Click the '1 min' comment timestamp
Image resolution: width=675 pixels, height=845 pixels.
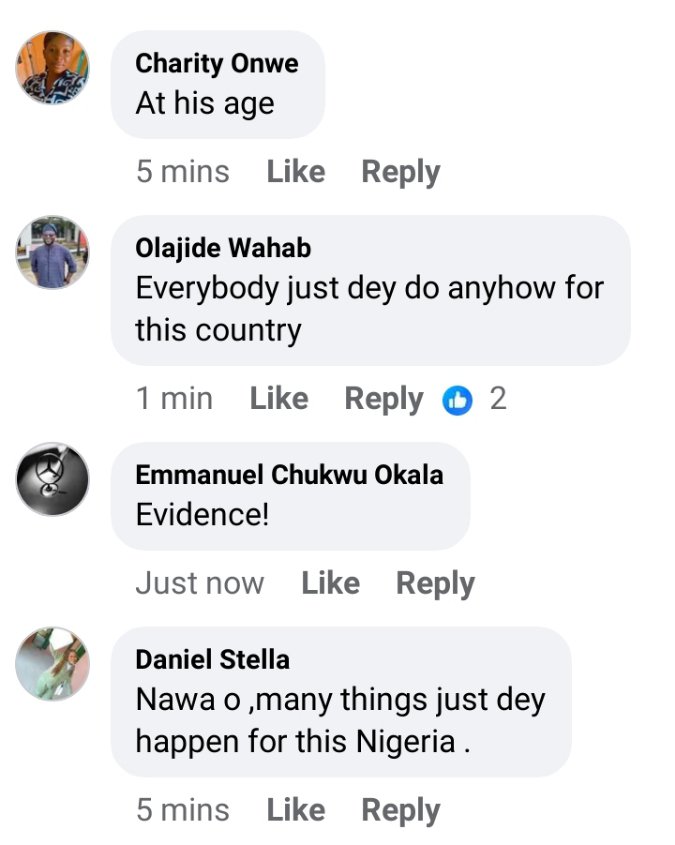click(174, 399)
